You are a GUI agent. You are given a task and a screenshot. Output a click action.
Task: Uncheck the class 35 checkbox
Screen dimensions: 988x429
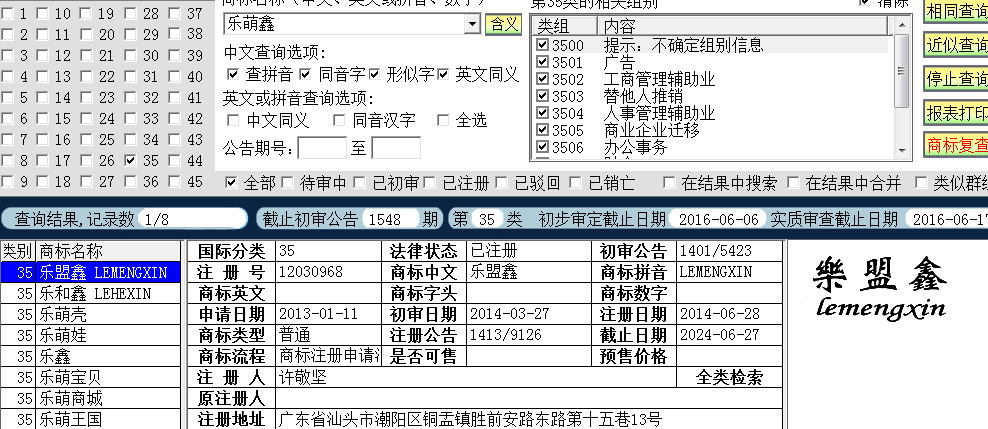click(x=130, y=161)
